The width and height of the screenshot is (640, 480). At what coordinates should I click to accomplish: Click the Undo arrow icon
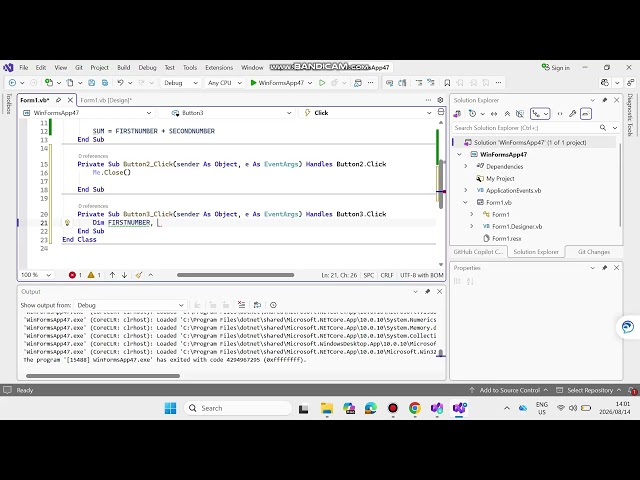coord(120,83)
